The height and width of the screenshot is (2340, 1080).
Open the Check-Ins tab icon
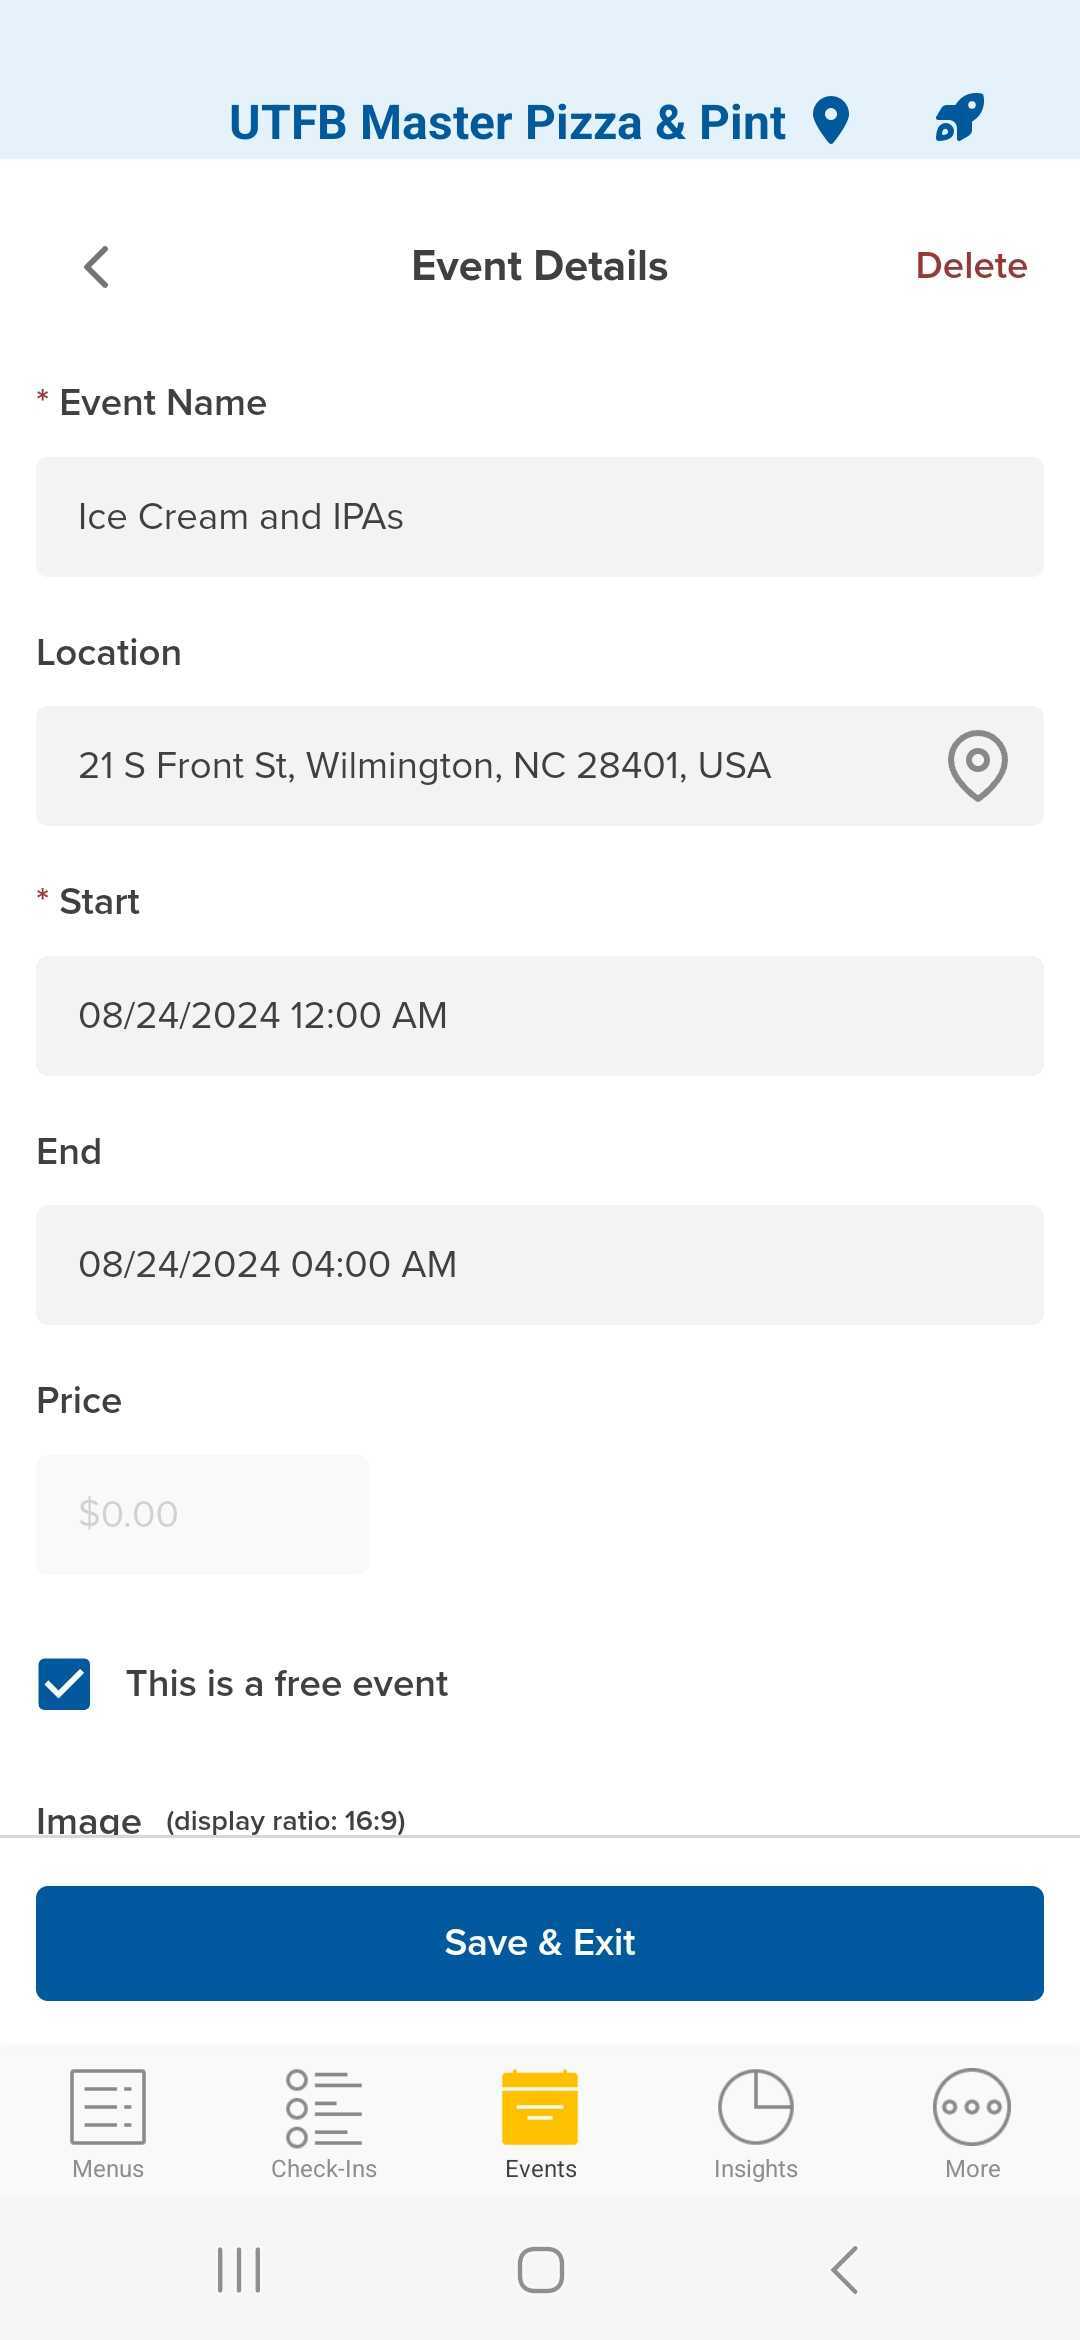coord(324,2107)
